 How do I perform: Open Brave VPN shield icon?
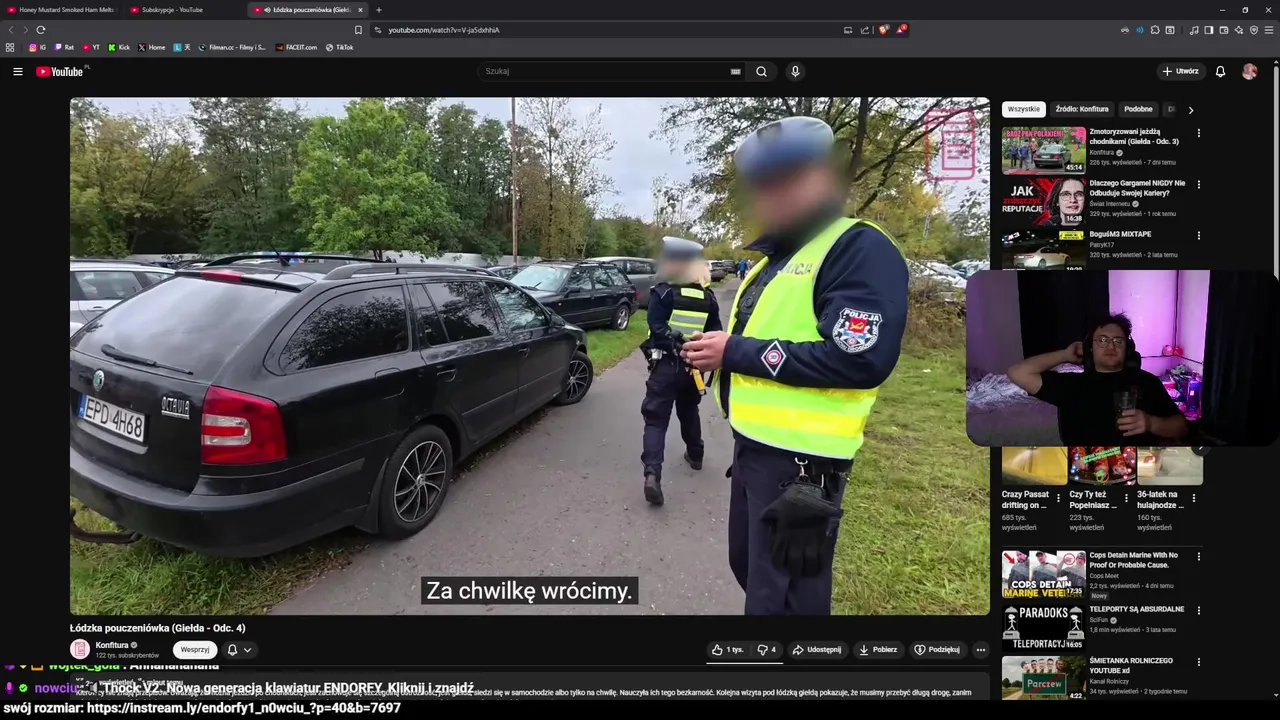click(1254, 30)
